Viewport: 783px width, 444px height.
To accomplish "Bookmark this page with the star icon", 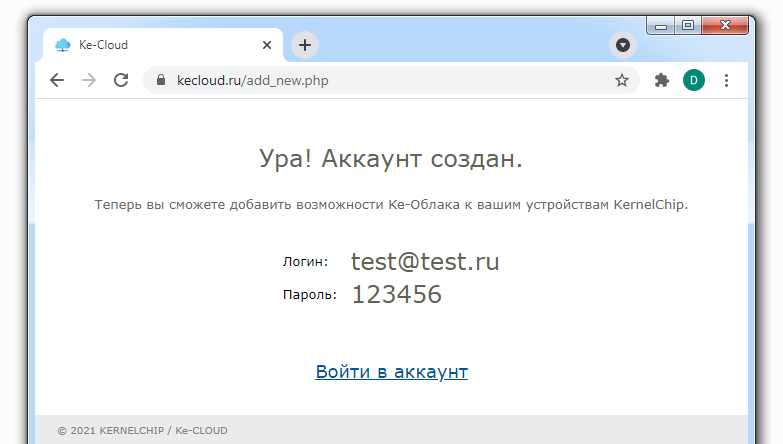I will click(621, 81).
